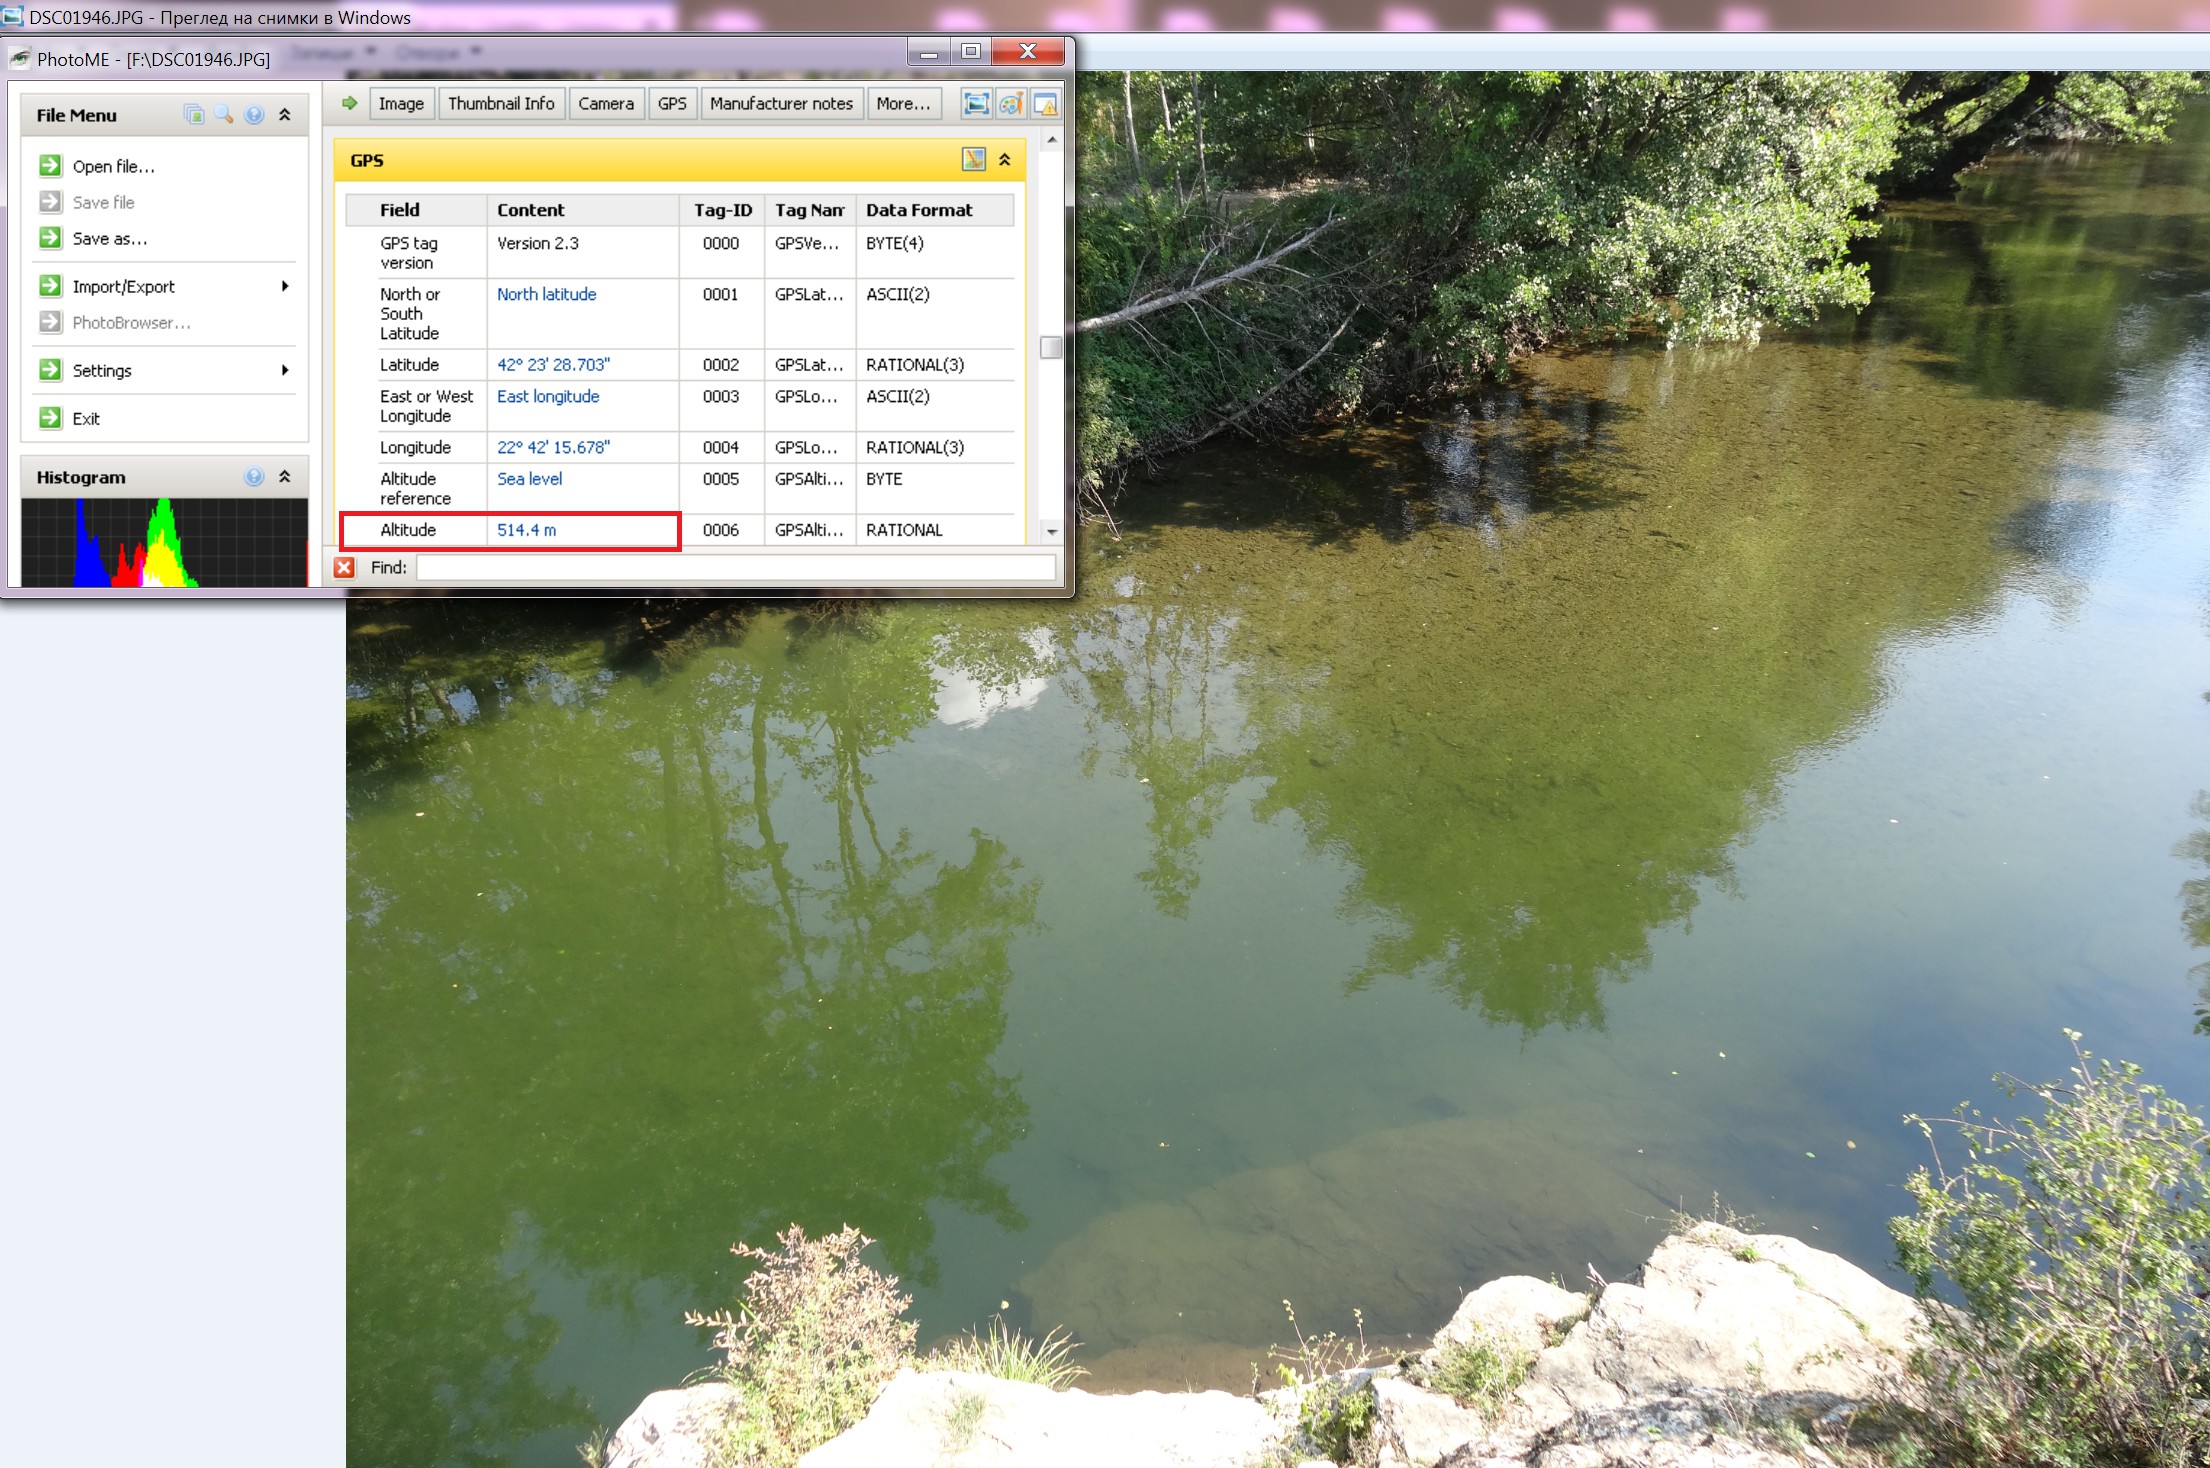Click Open file... in File Menu
Viewport: 2210px width, 1468px height.
tap(113, 167)
